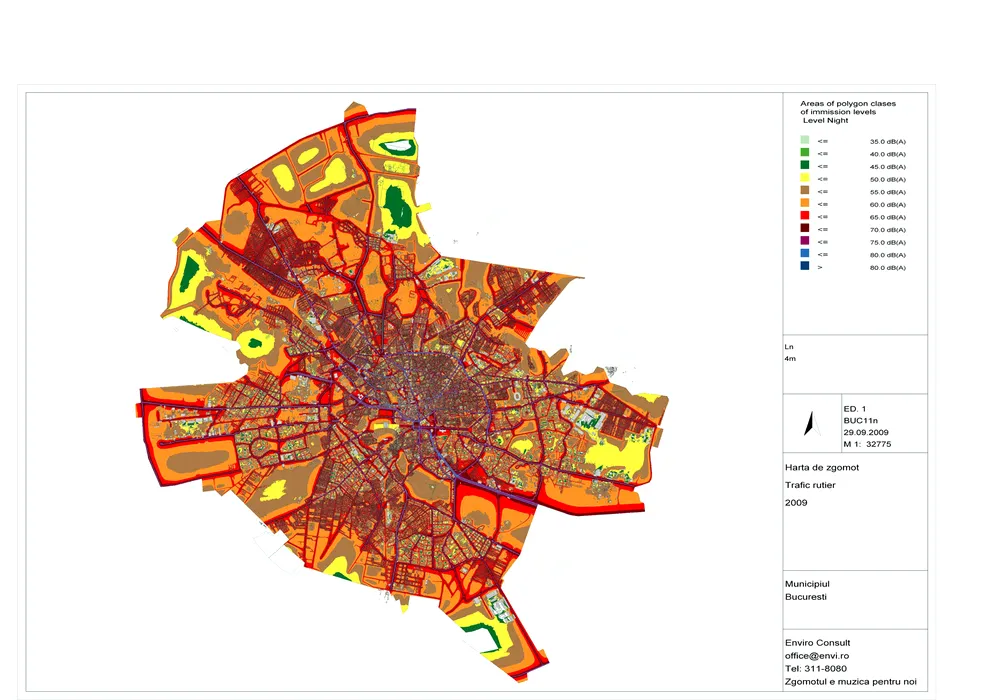Viewport: 990px width, 700px height.
Task: Pick the dark green 45.0 dB(A) swatch
Action: (804, 166)
